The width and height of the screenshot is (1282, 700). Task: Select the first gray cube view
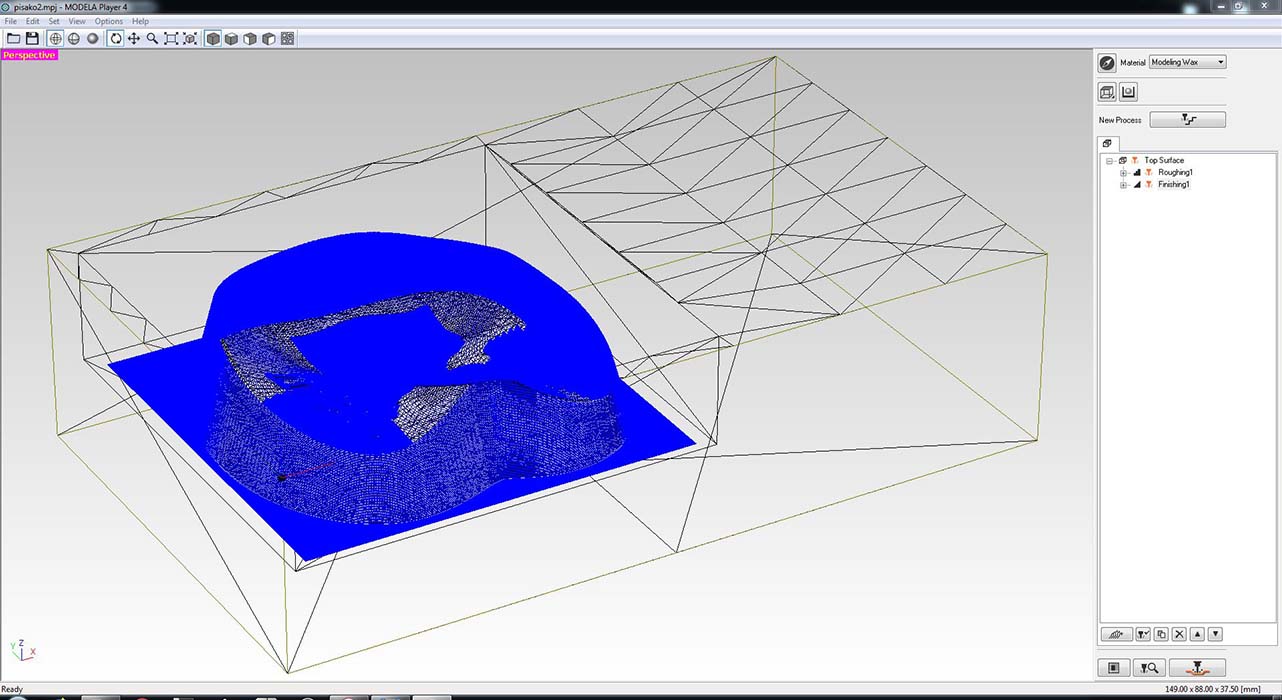click(212, 38)
